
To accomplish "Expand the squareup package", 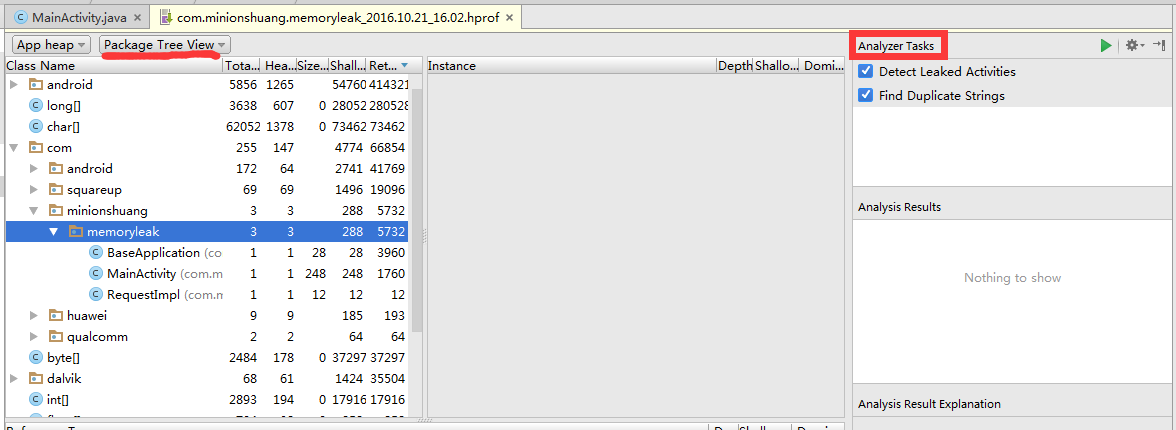I will click(x=34, y=190).
